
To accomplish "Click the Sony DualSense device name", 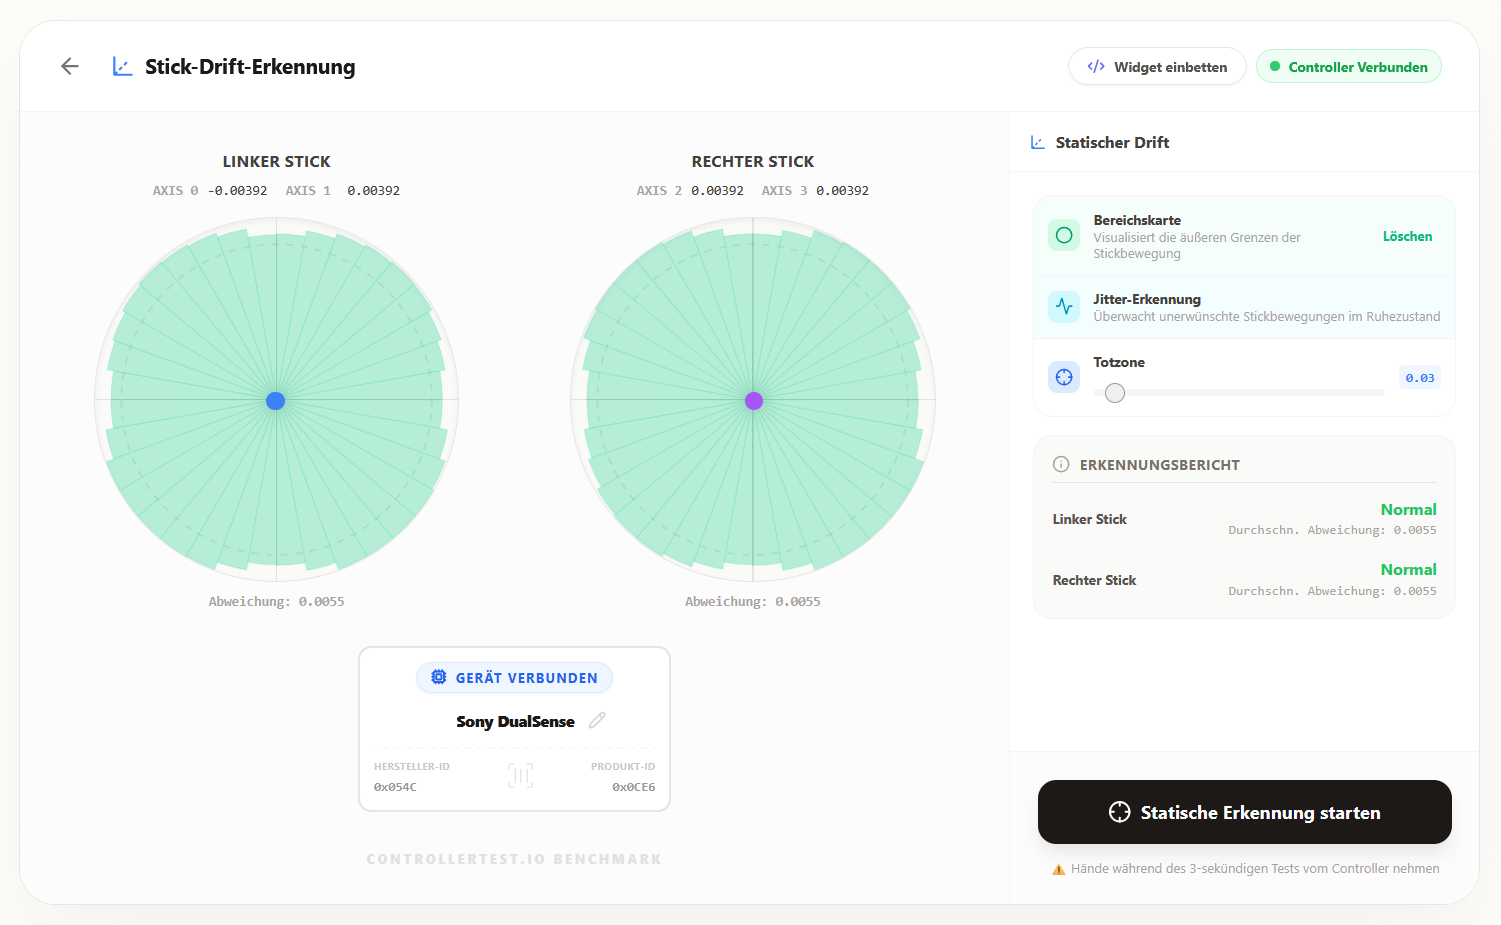I will [515, 721].
